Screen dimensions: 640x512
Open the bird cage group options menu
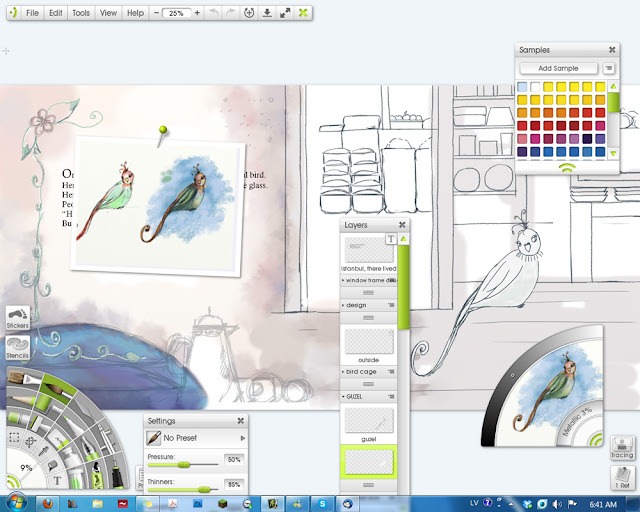(391, 372)
